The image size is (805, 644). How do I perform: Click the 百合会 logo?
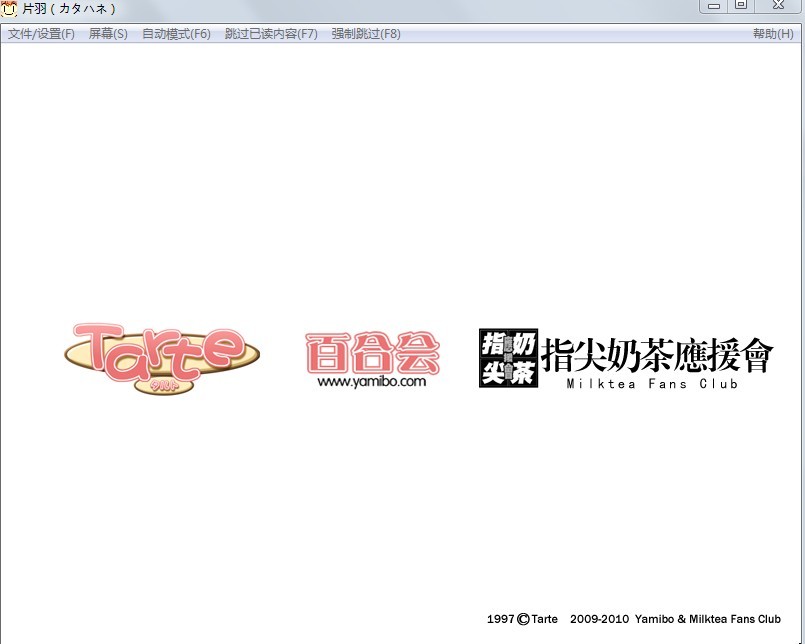coord(372,353)
